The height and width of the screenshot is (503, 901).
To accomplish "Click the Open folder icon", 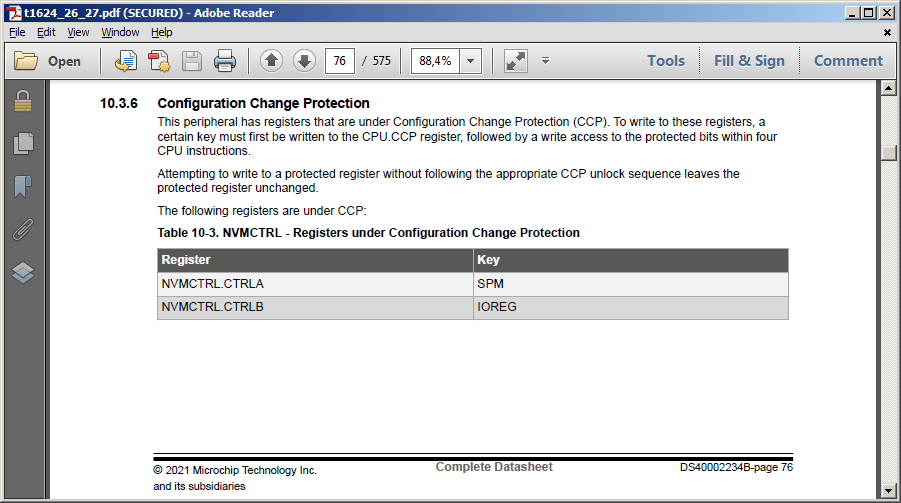I will coord(25,60).
